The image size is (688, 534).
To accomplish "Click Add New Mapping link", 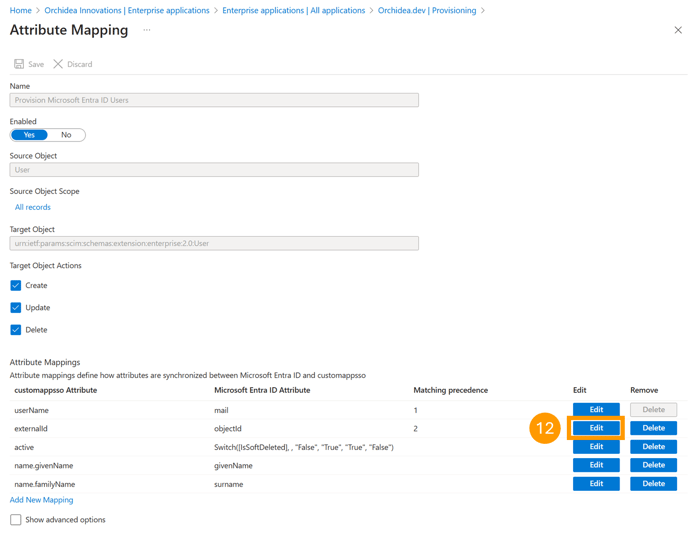I will tap(42, 500).
